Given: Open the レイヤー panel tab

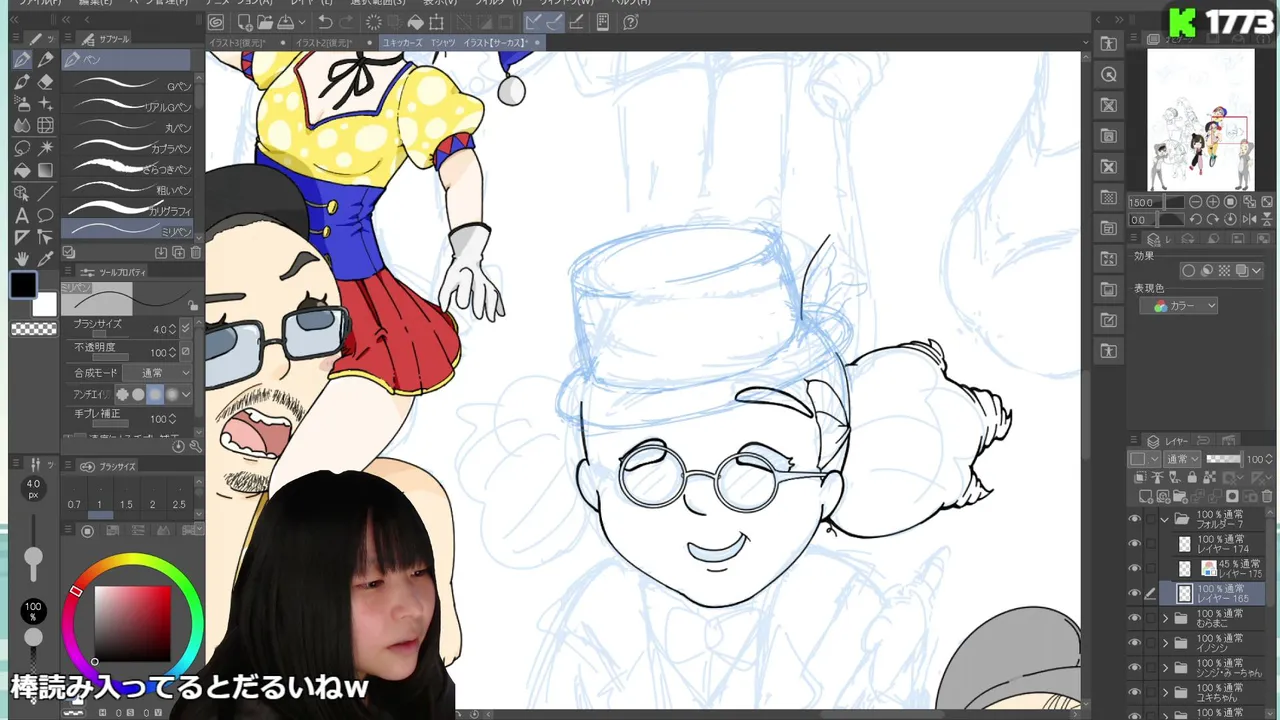Looking at the screenshot, I should 1167,441.
